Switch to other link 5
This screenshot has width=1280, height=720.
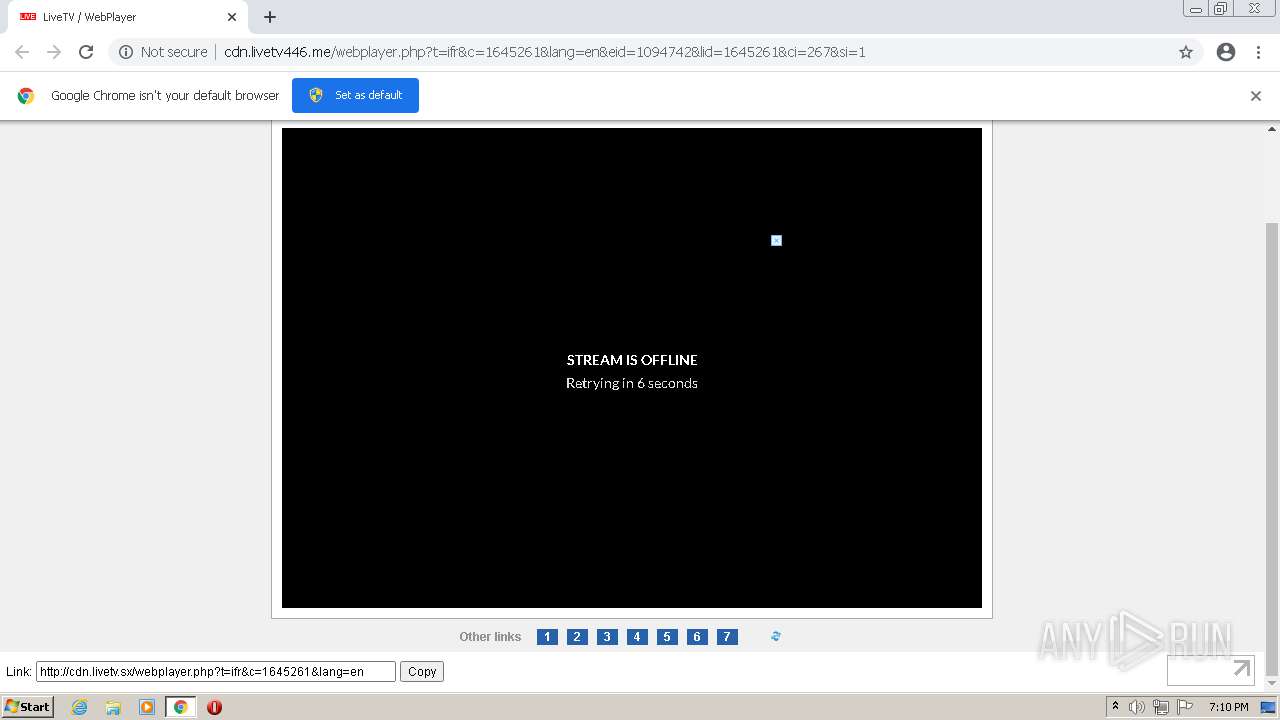pos(667,637)
